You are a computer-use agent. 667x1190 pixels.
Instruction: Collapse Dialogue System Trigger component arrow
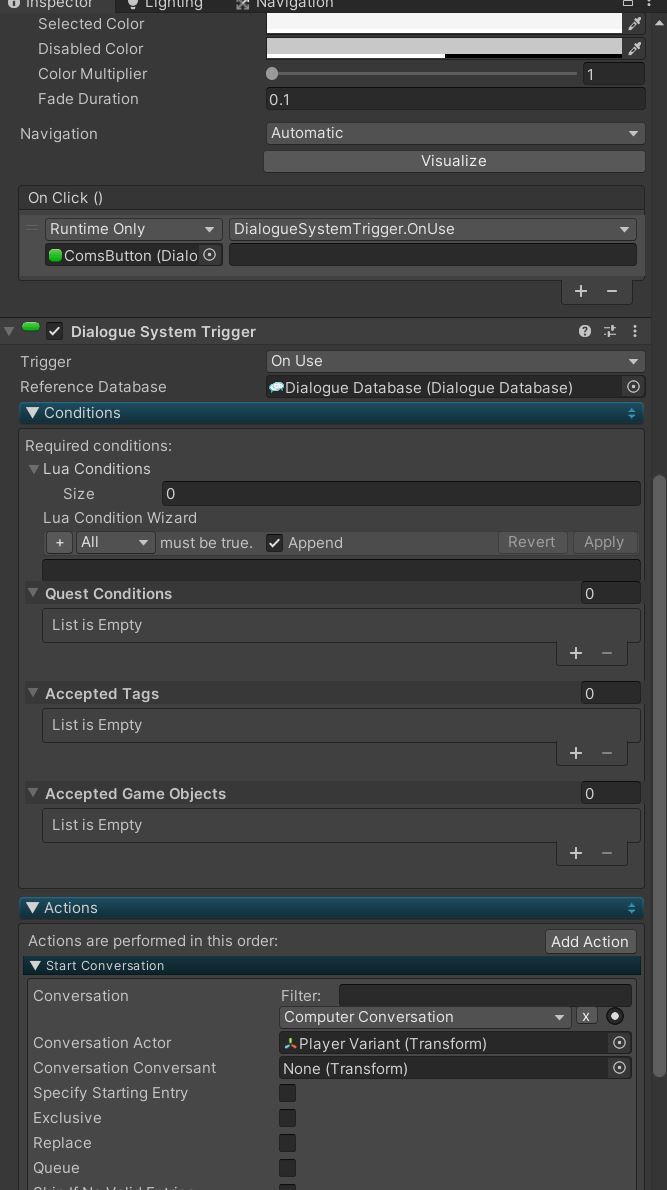click(x=9, y=332)
